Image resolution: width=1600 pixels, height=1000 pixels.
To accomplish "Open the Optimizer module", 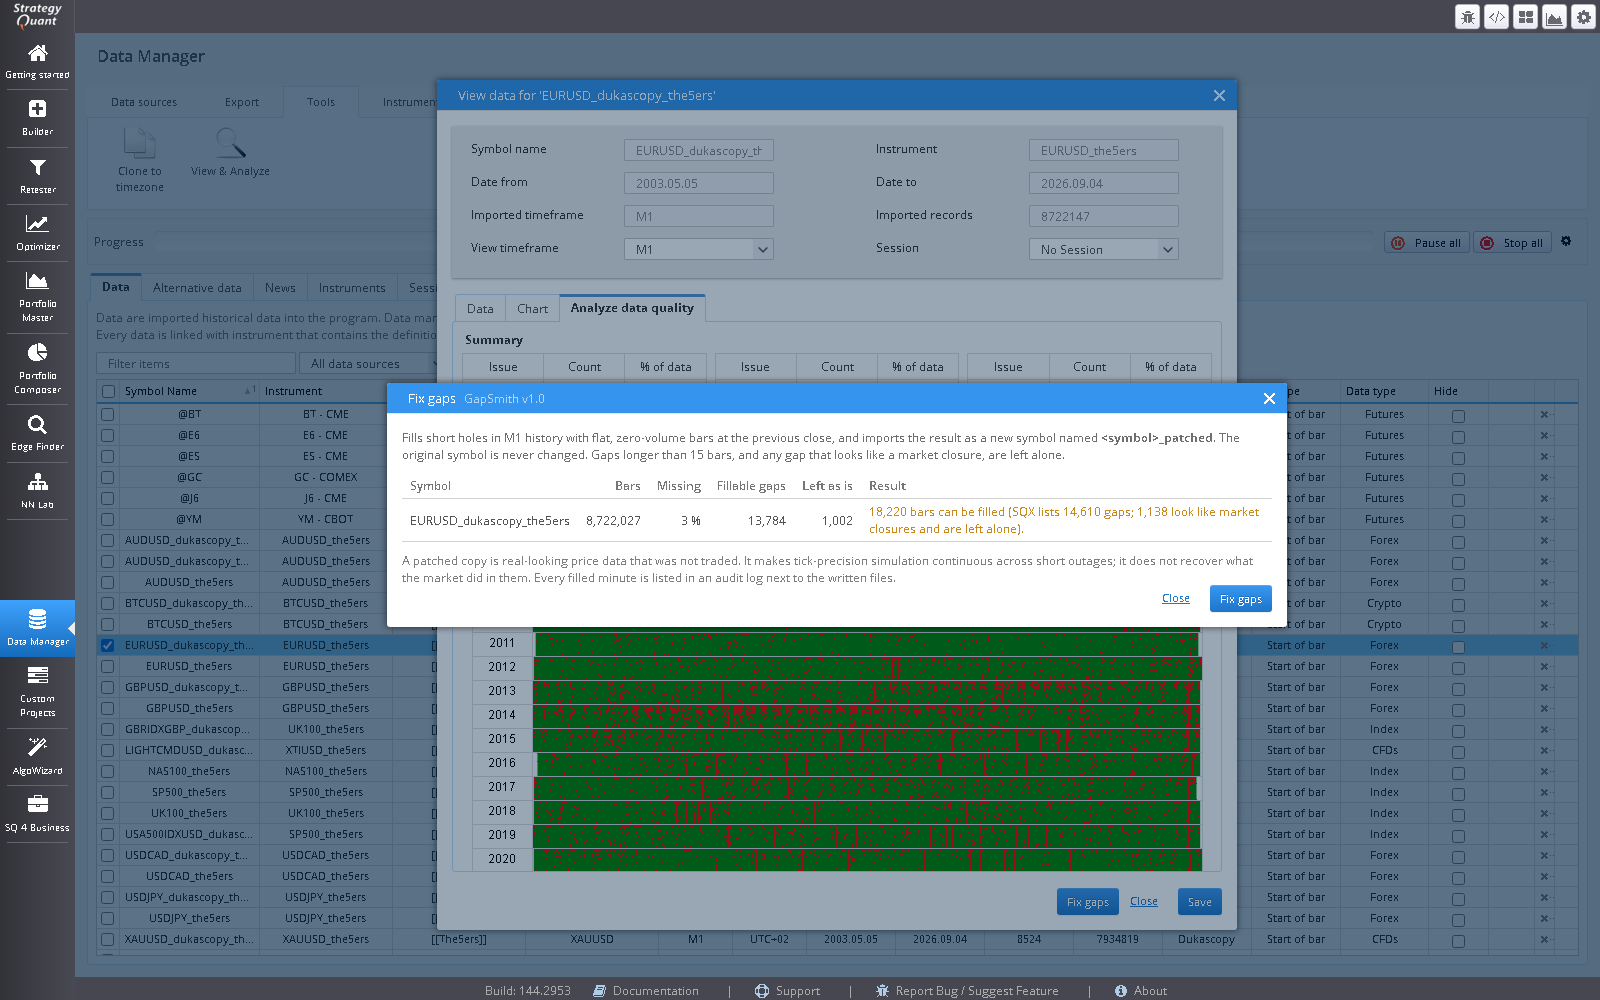I will coord(37,233).
